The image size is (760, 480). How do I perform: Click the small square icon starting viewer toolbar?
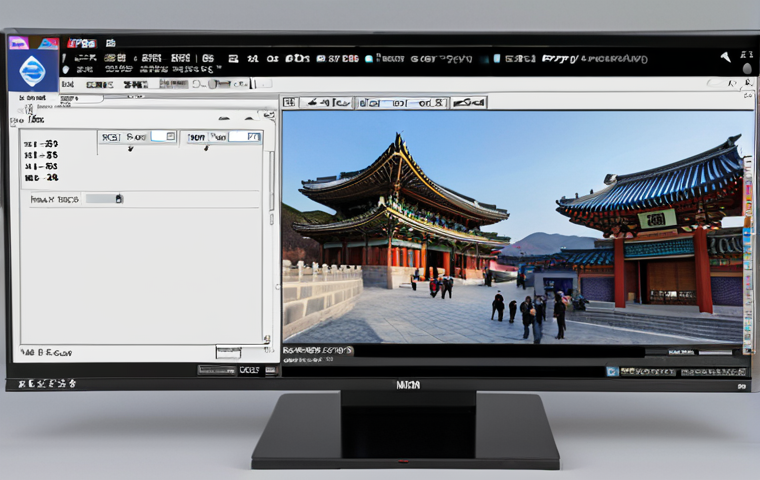click(289, 102)
